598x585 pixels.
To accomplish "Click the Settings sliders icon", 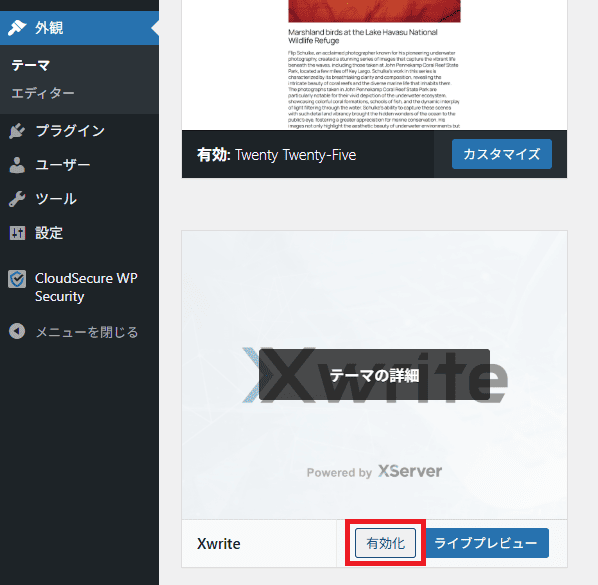I will point(17,233).
